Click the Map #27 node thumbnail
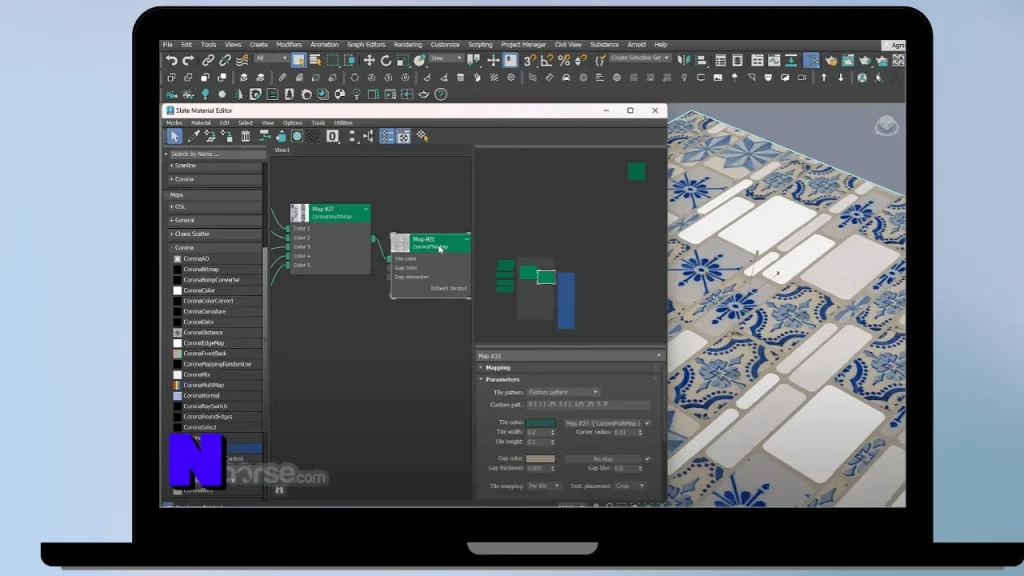 (x=299, y=213)
